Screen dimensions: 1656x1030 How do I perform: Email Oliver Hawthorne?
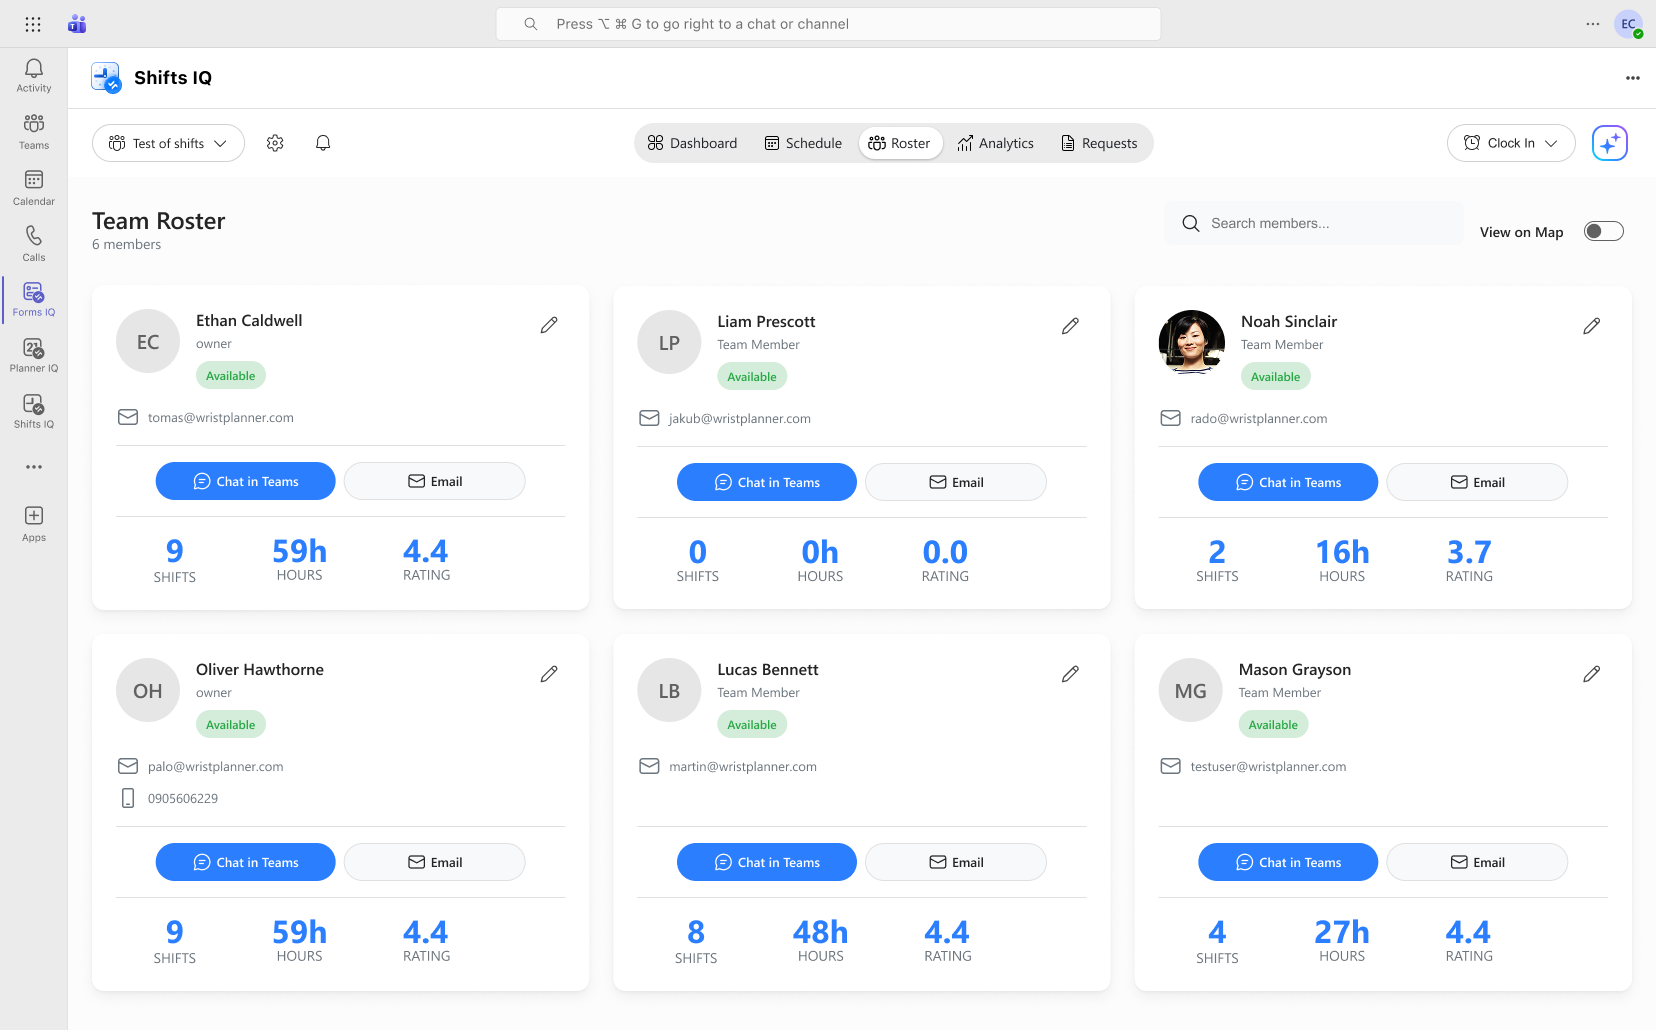click(435, 862)
